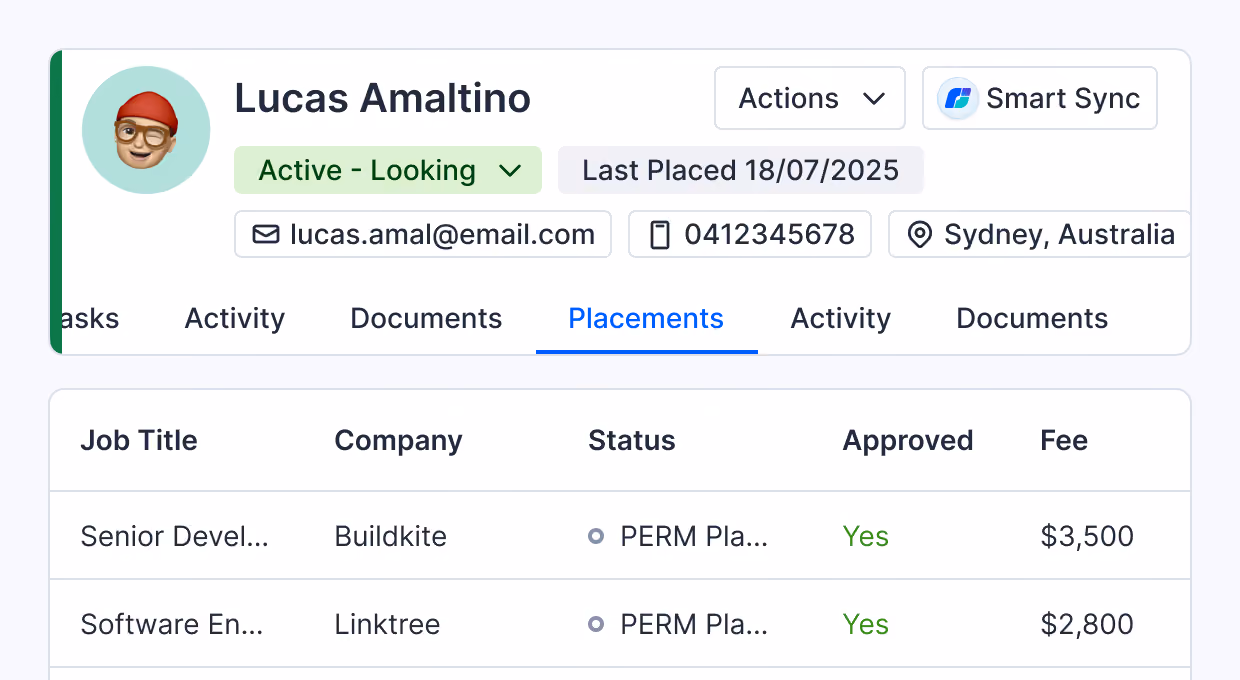Click the lucas.amal@email.com email chip
This screenshot has height=680, width=1240.
click(423, 234)
